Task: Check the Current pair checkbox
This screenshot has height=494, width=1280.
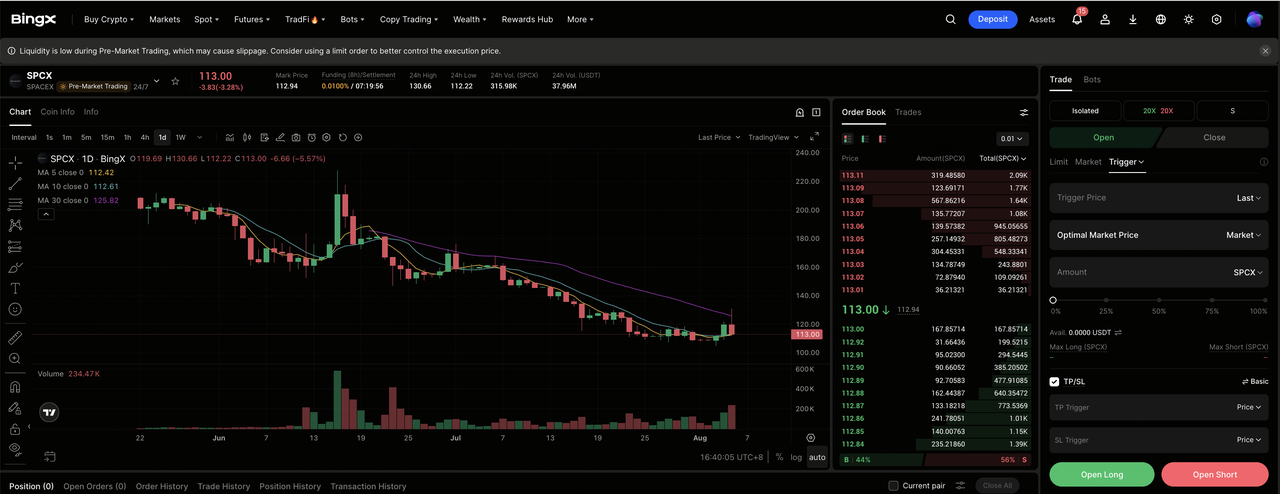Action: click(x=893, y=486)
